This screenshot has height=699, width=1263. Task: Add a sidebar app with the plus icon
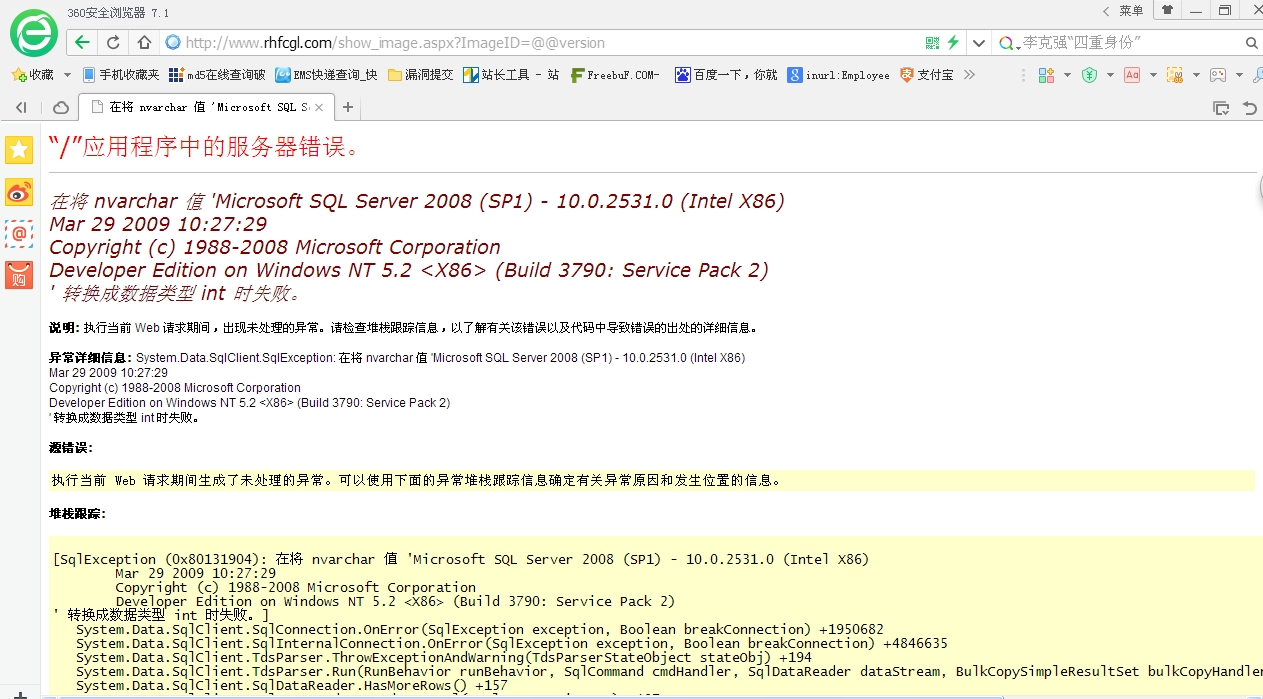pos(19,694)
